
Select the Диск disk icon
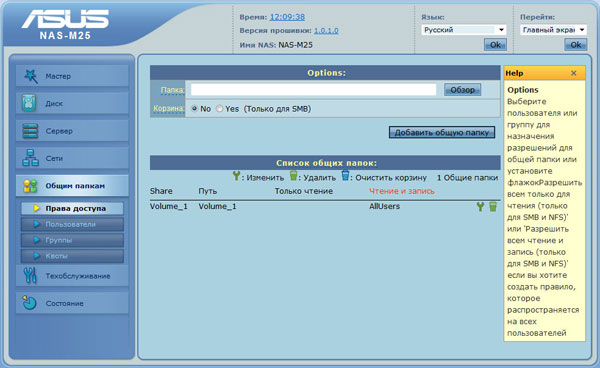(29, 103)
